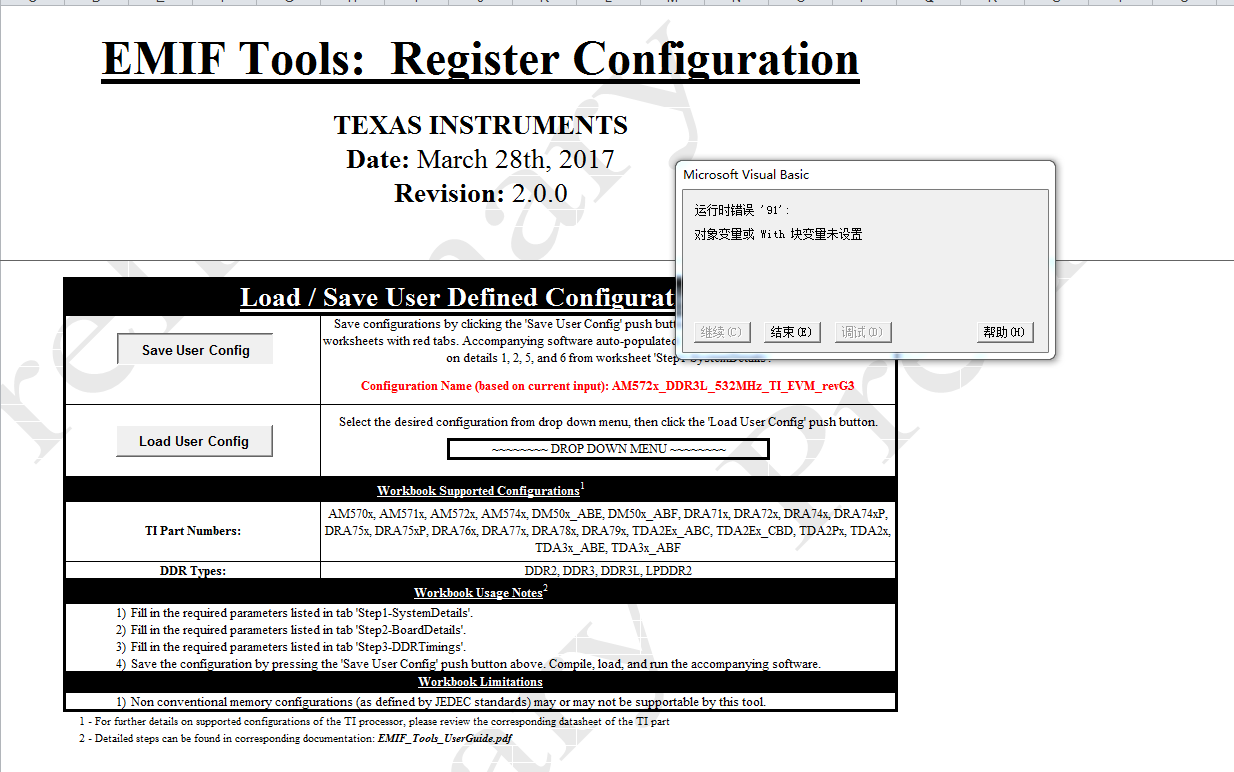Click the greyed 调试(D) debug button
The width and height of the screenshot is (1234, 772).
pyautogui.click(x=862, y=332)
